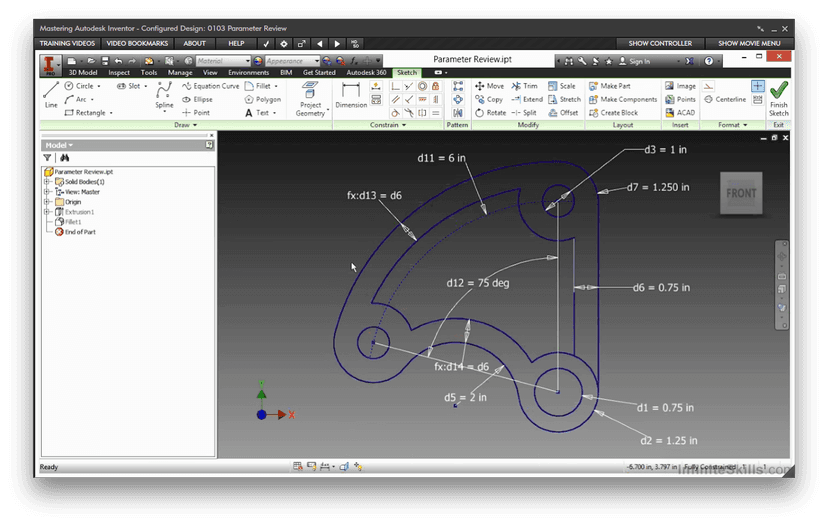Click the browser filter funnel icon
This screenshot has width=828, height=525.
pyautogui.click(x=47, y=157)
